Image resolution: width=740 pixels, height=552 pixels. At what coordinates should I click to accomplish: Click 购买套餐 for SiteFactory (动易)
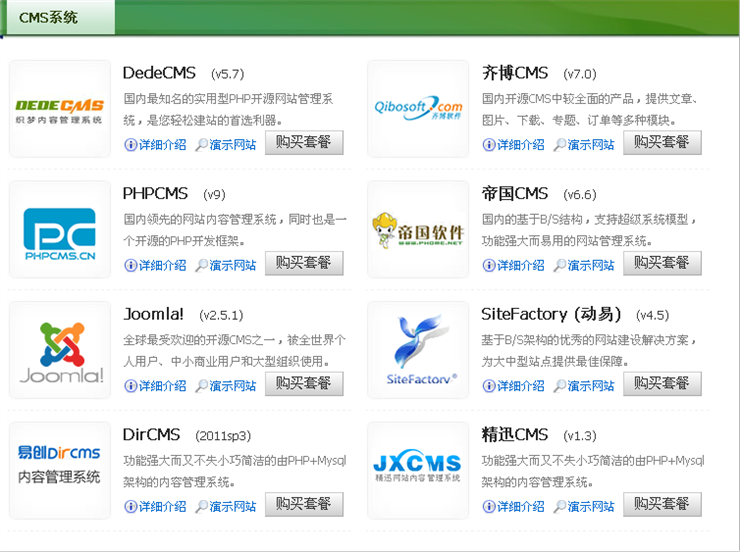point(662,384)
